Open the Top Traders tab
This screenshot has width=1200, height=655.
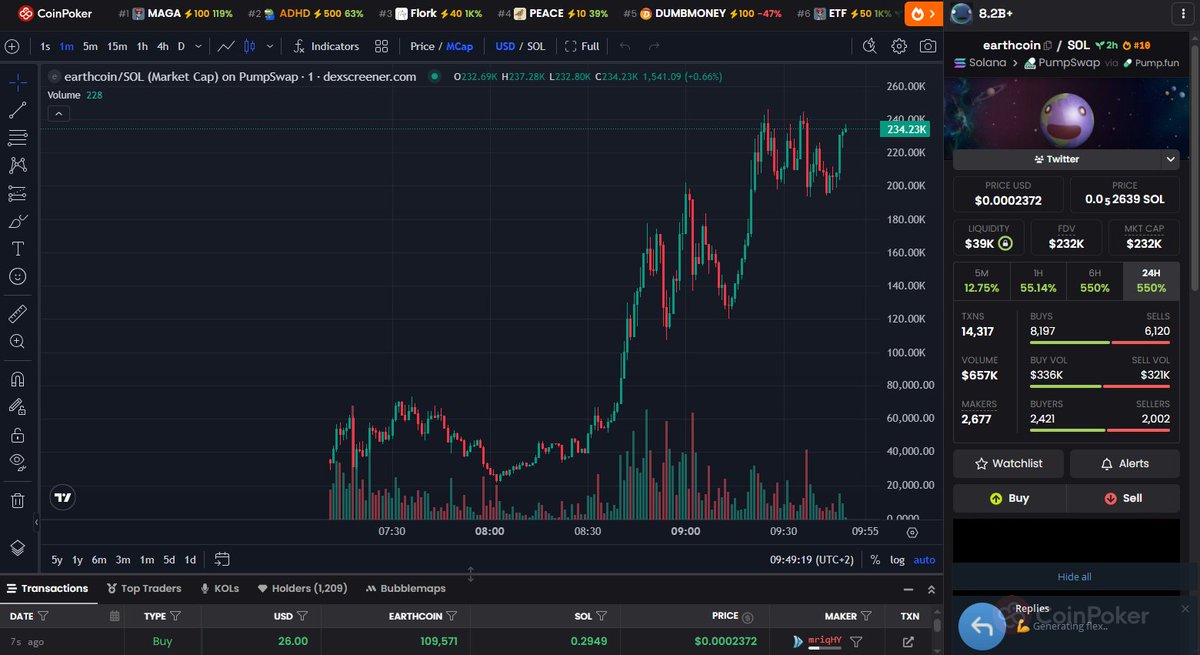tap(144, 589)
